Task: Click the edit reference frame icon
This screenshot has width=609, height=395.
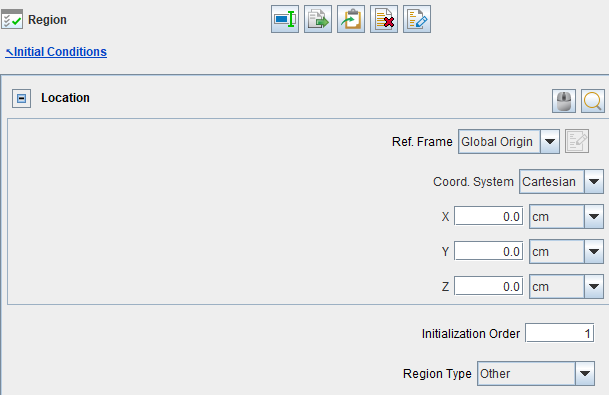Action: [577, 141]
